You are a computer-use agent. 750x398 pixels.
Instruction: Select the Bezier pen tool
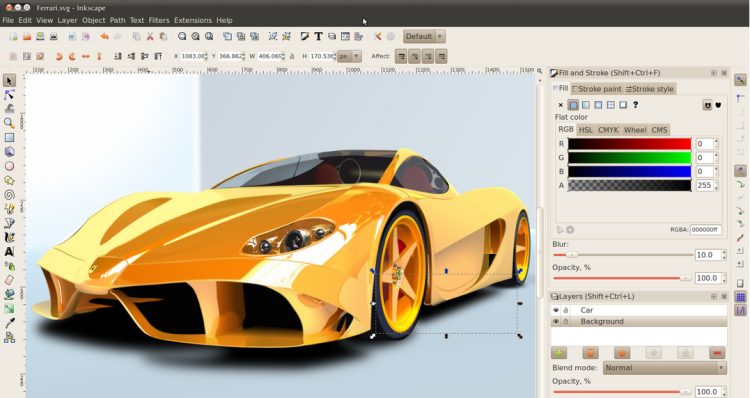click(x=9, y=223)
